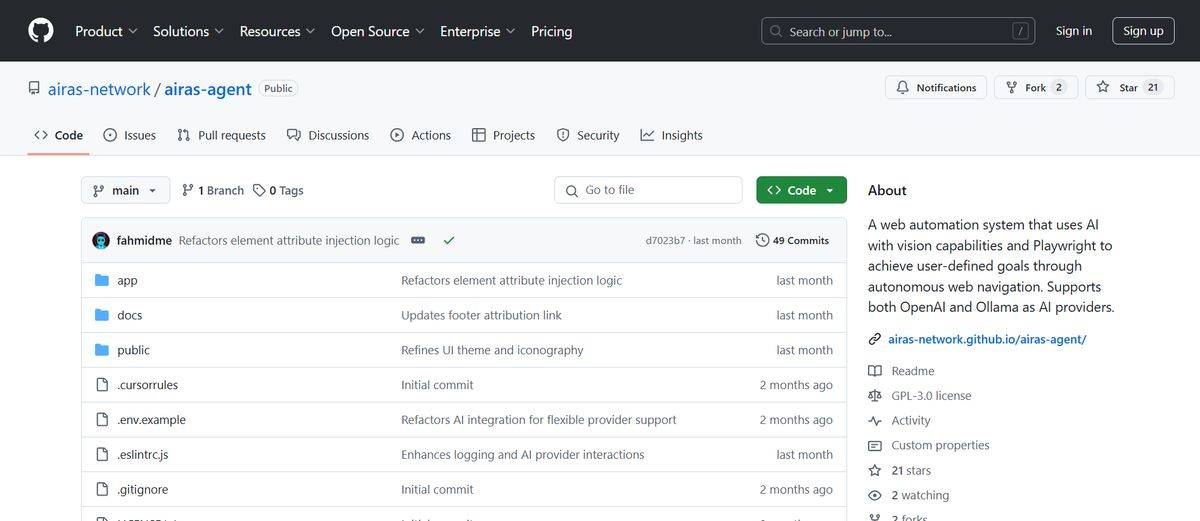View the 0 Tags link
The image size is (1200, 521).
point(278,190)
